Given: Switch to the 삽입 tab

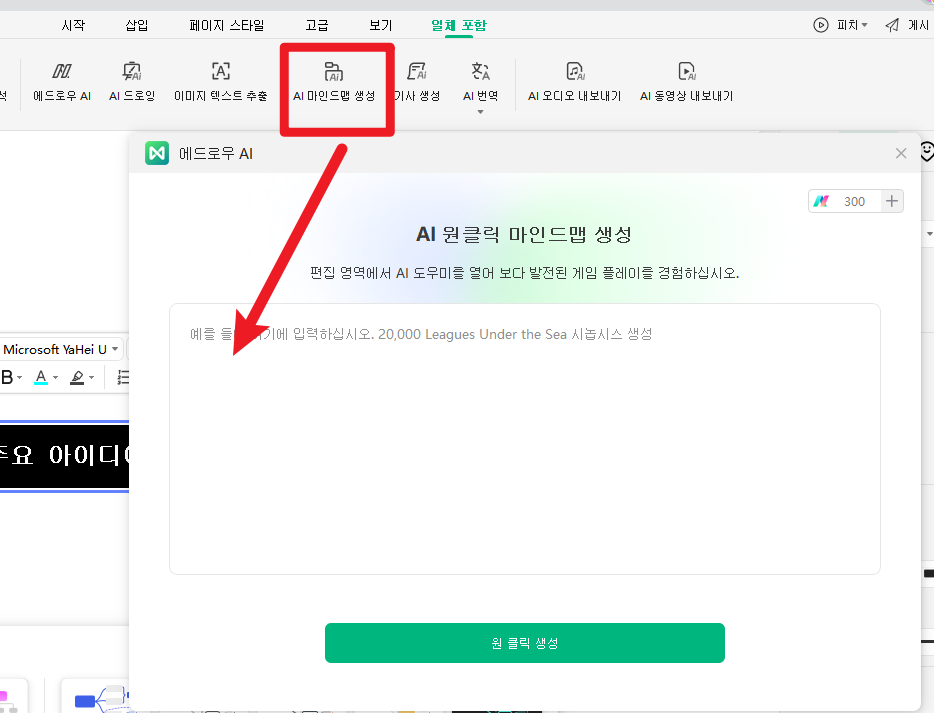Looking at the screenshot, I should (138, 25).
